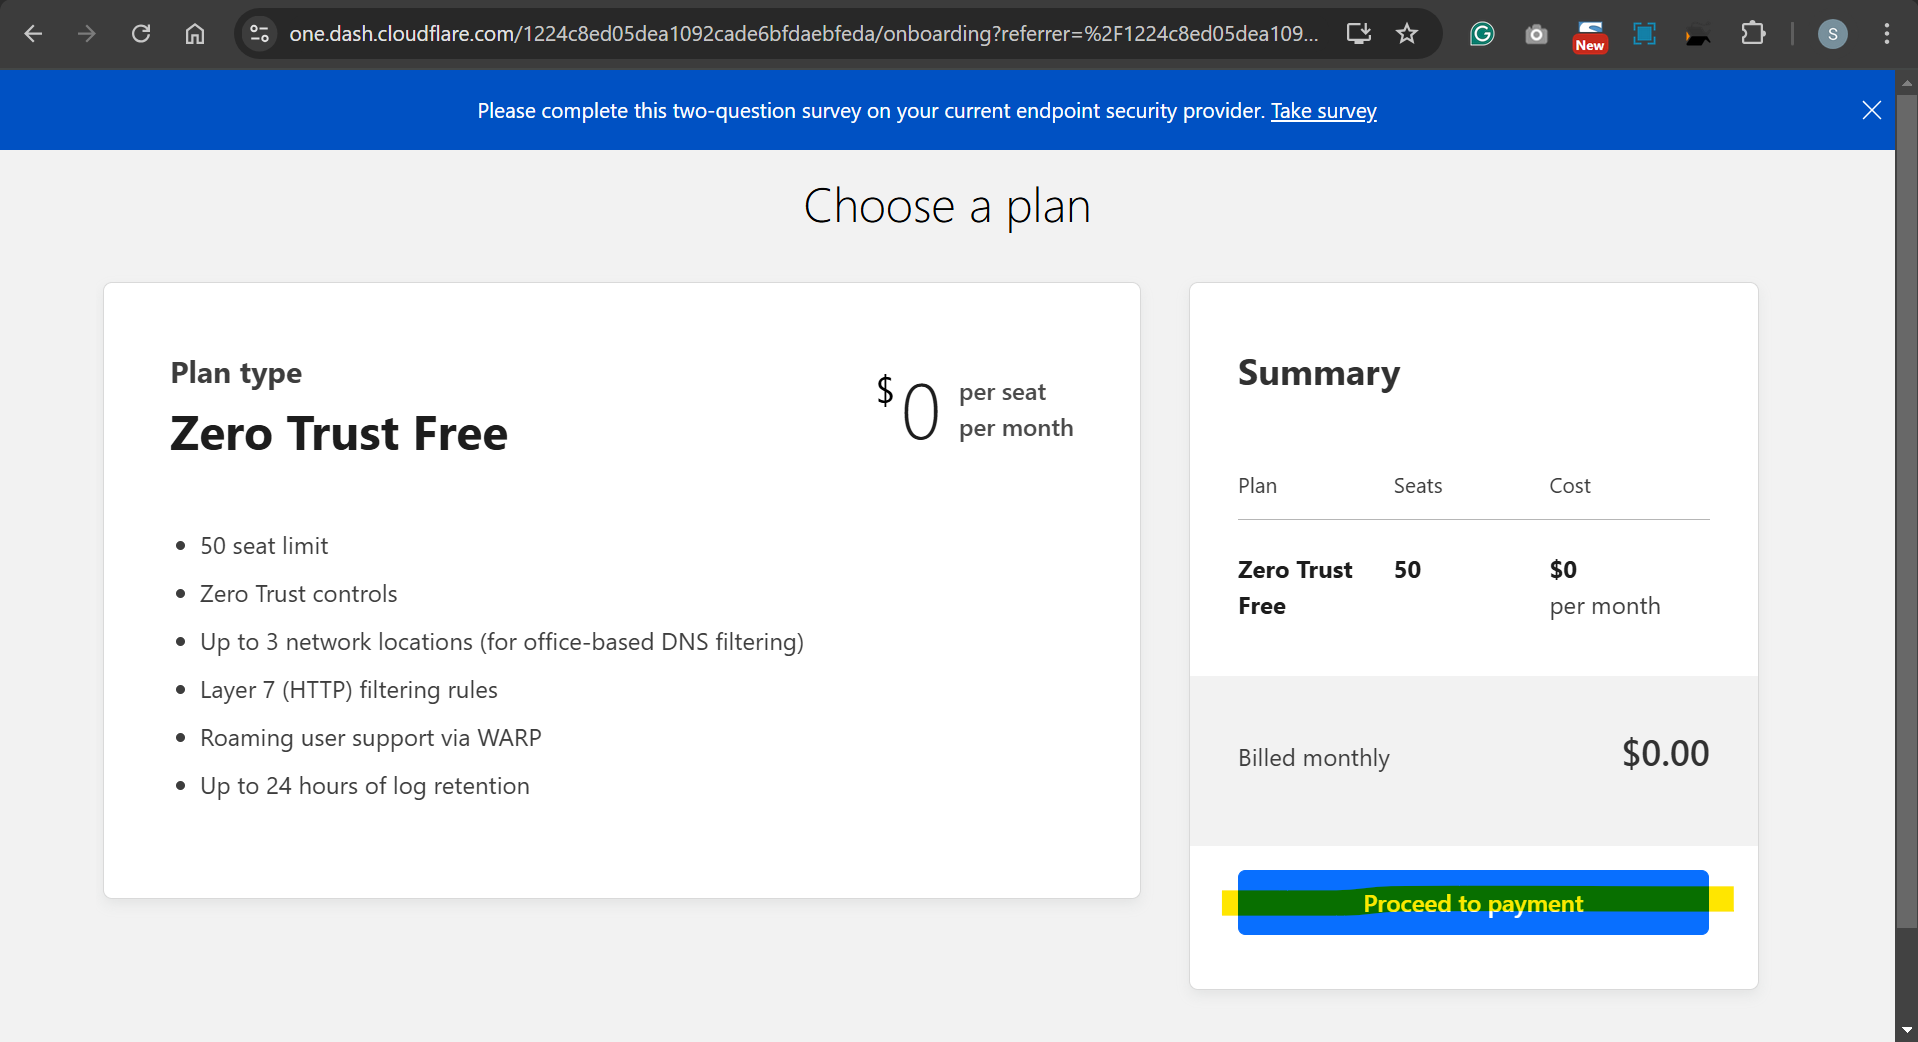
Task: Go back to the previous page
Action: tap(33, 34)
